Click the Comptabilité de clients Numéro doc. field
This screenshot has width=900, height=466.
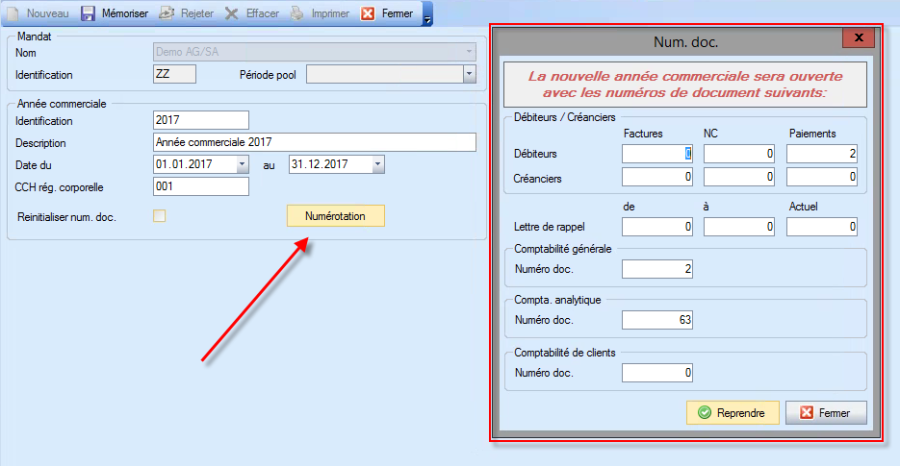(x=657, y=373)
